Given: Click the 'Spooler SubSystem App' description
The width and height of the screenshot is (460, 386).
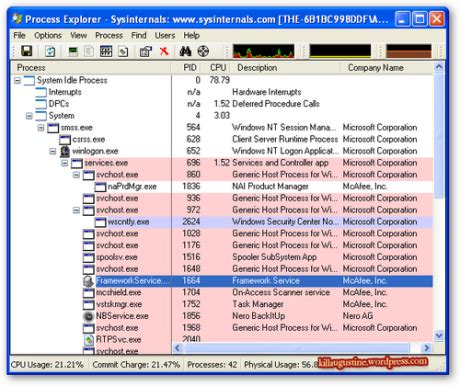Looking at the screenshot, I should coord(274,257).
